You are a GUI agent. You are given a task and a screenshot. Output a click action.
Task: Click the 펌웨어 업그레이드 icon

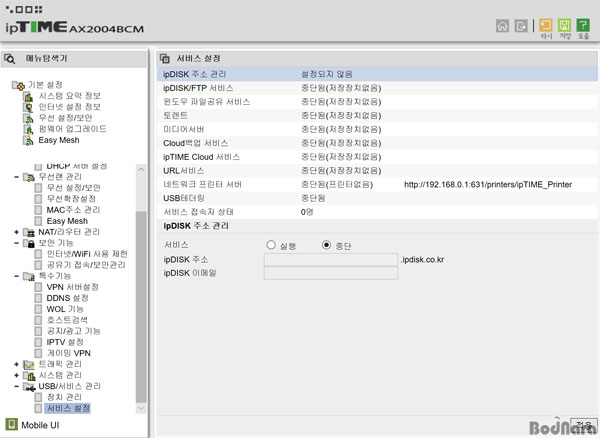tap(28, 129)
